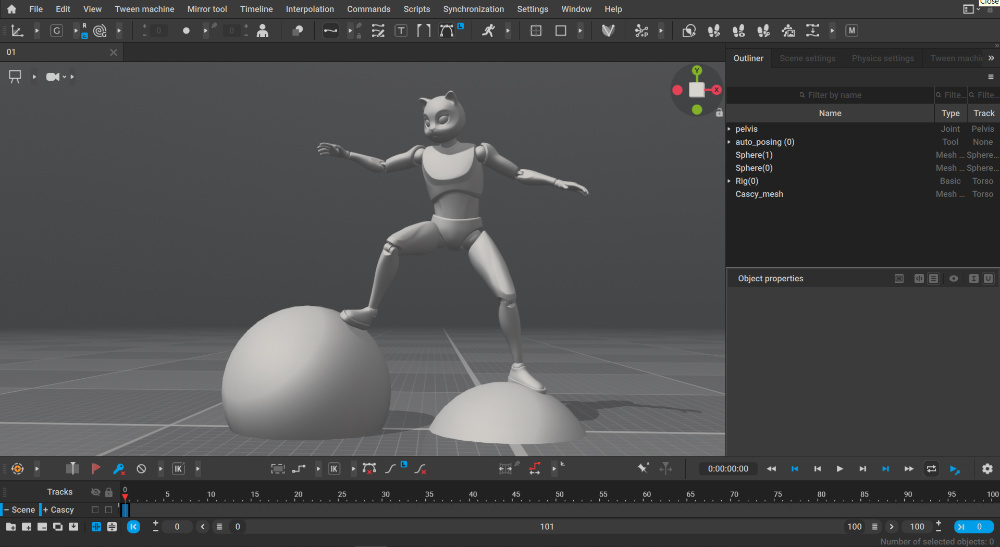Click the Name column header in Outliner
This screenshot has height=547, width=1000.
pos(830,113)
